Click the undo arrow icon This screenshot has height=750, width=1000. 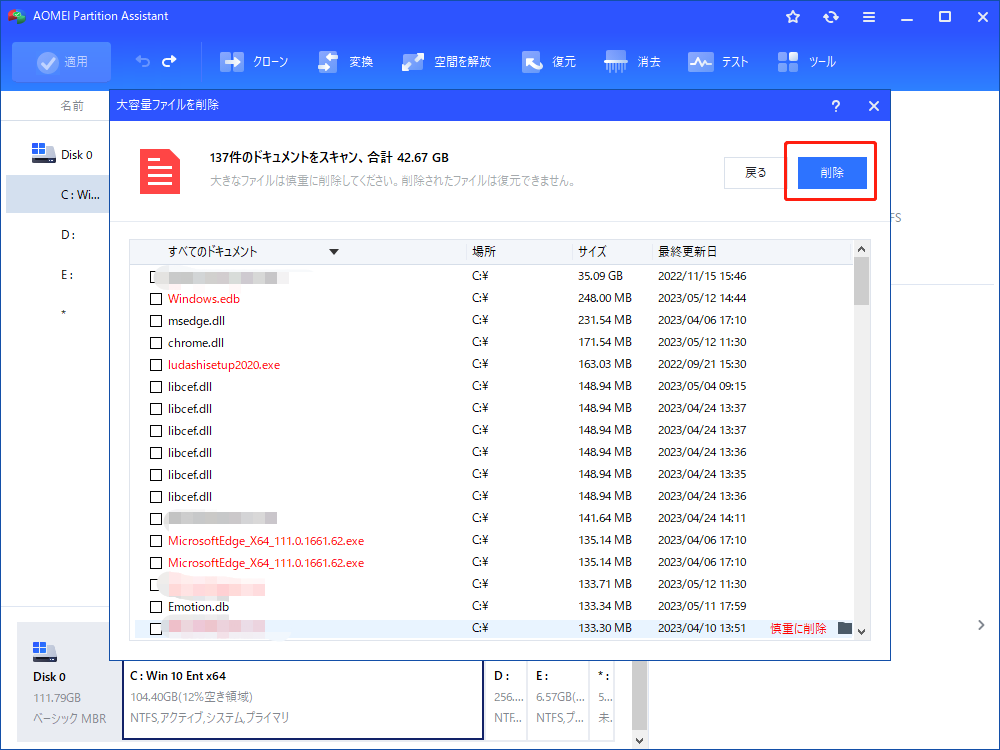point(142,61)
